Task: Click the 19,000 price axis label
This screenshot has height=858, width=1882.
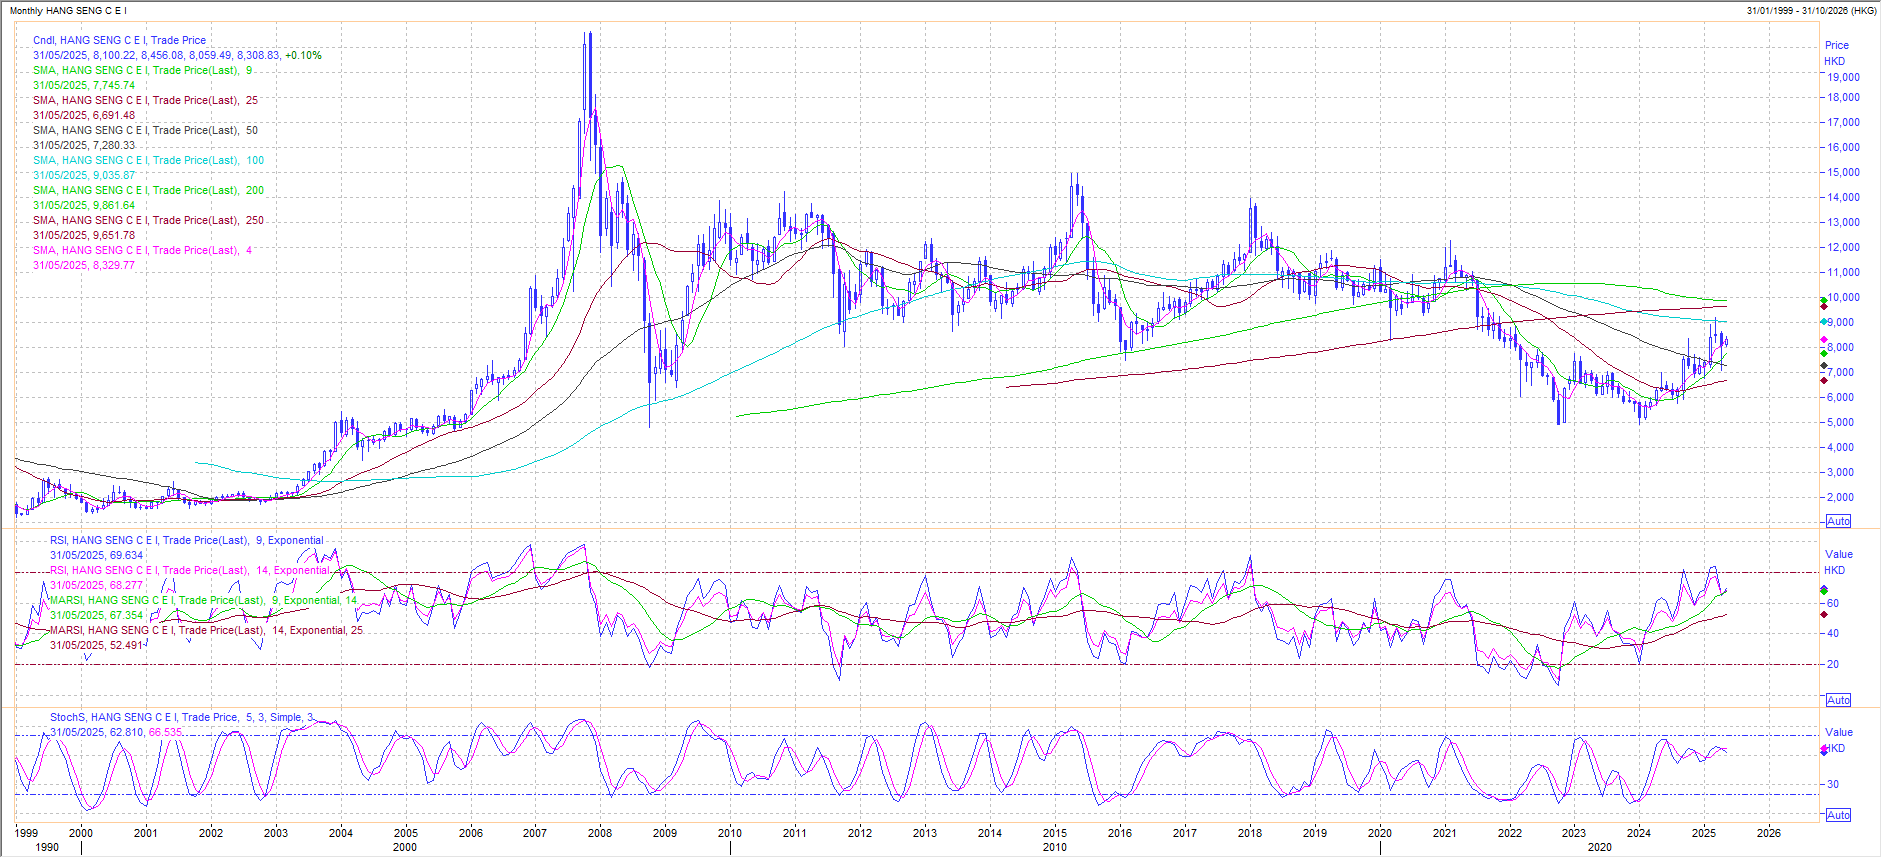Action: [1843, 77]
